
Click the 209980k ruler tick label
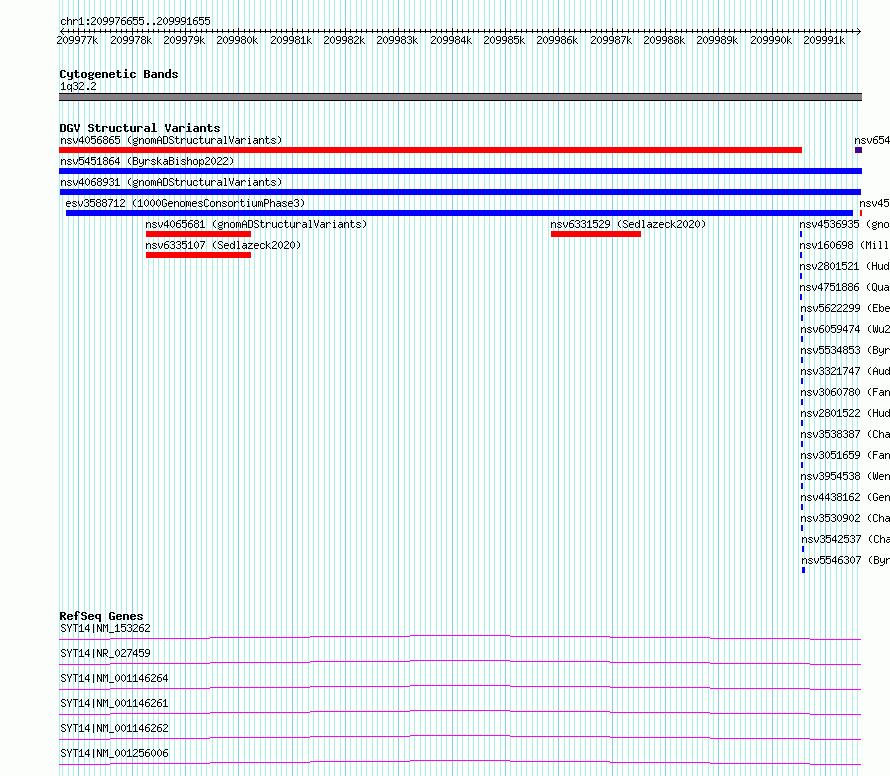[x=237, y=40]
